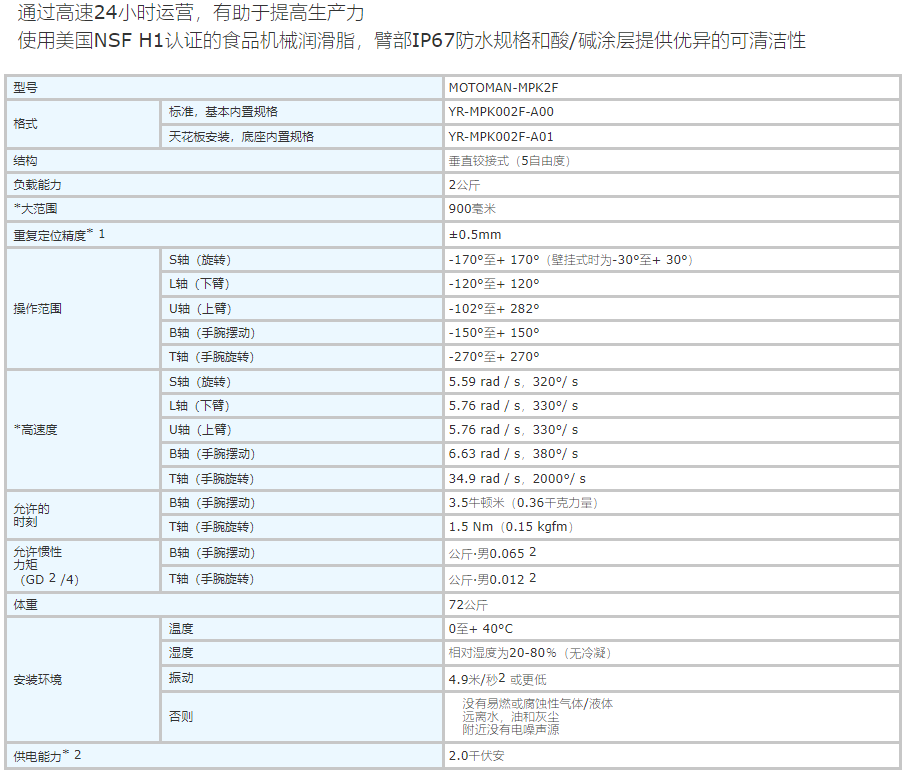Viewport: 914px width, 780px height.
Task: Click the 体重 row label
Action: coord(26,605)
